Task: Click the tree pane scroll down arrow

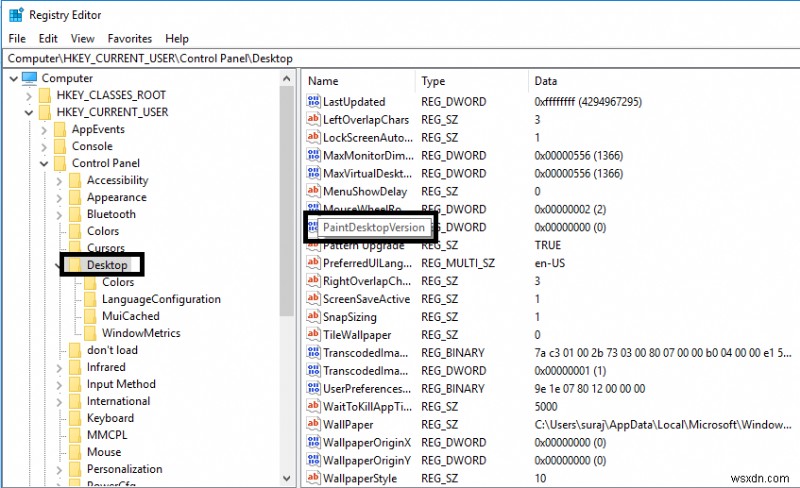Action: click(x=287, y=478)
